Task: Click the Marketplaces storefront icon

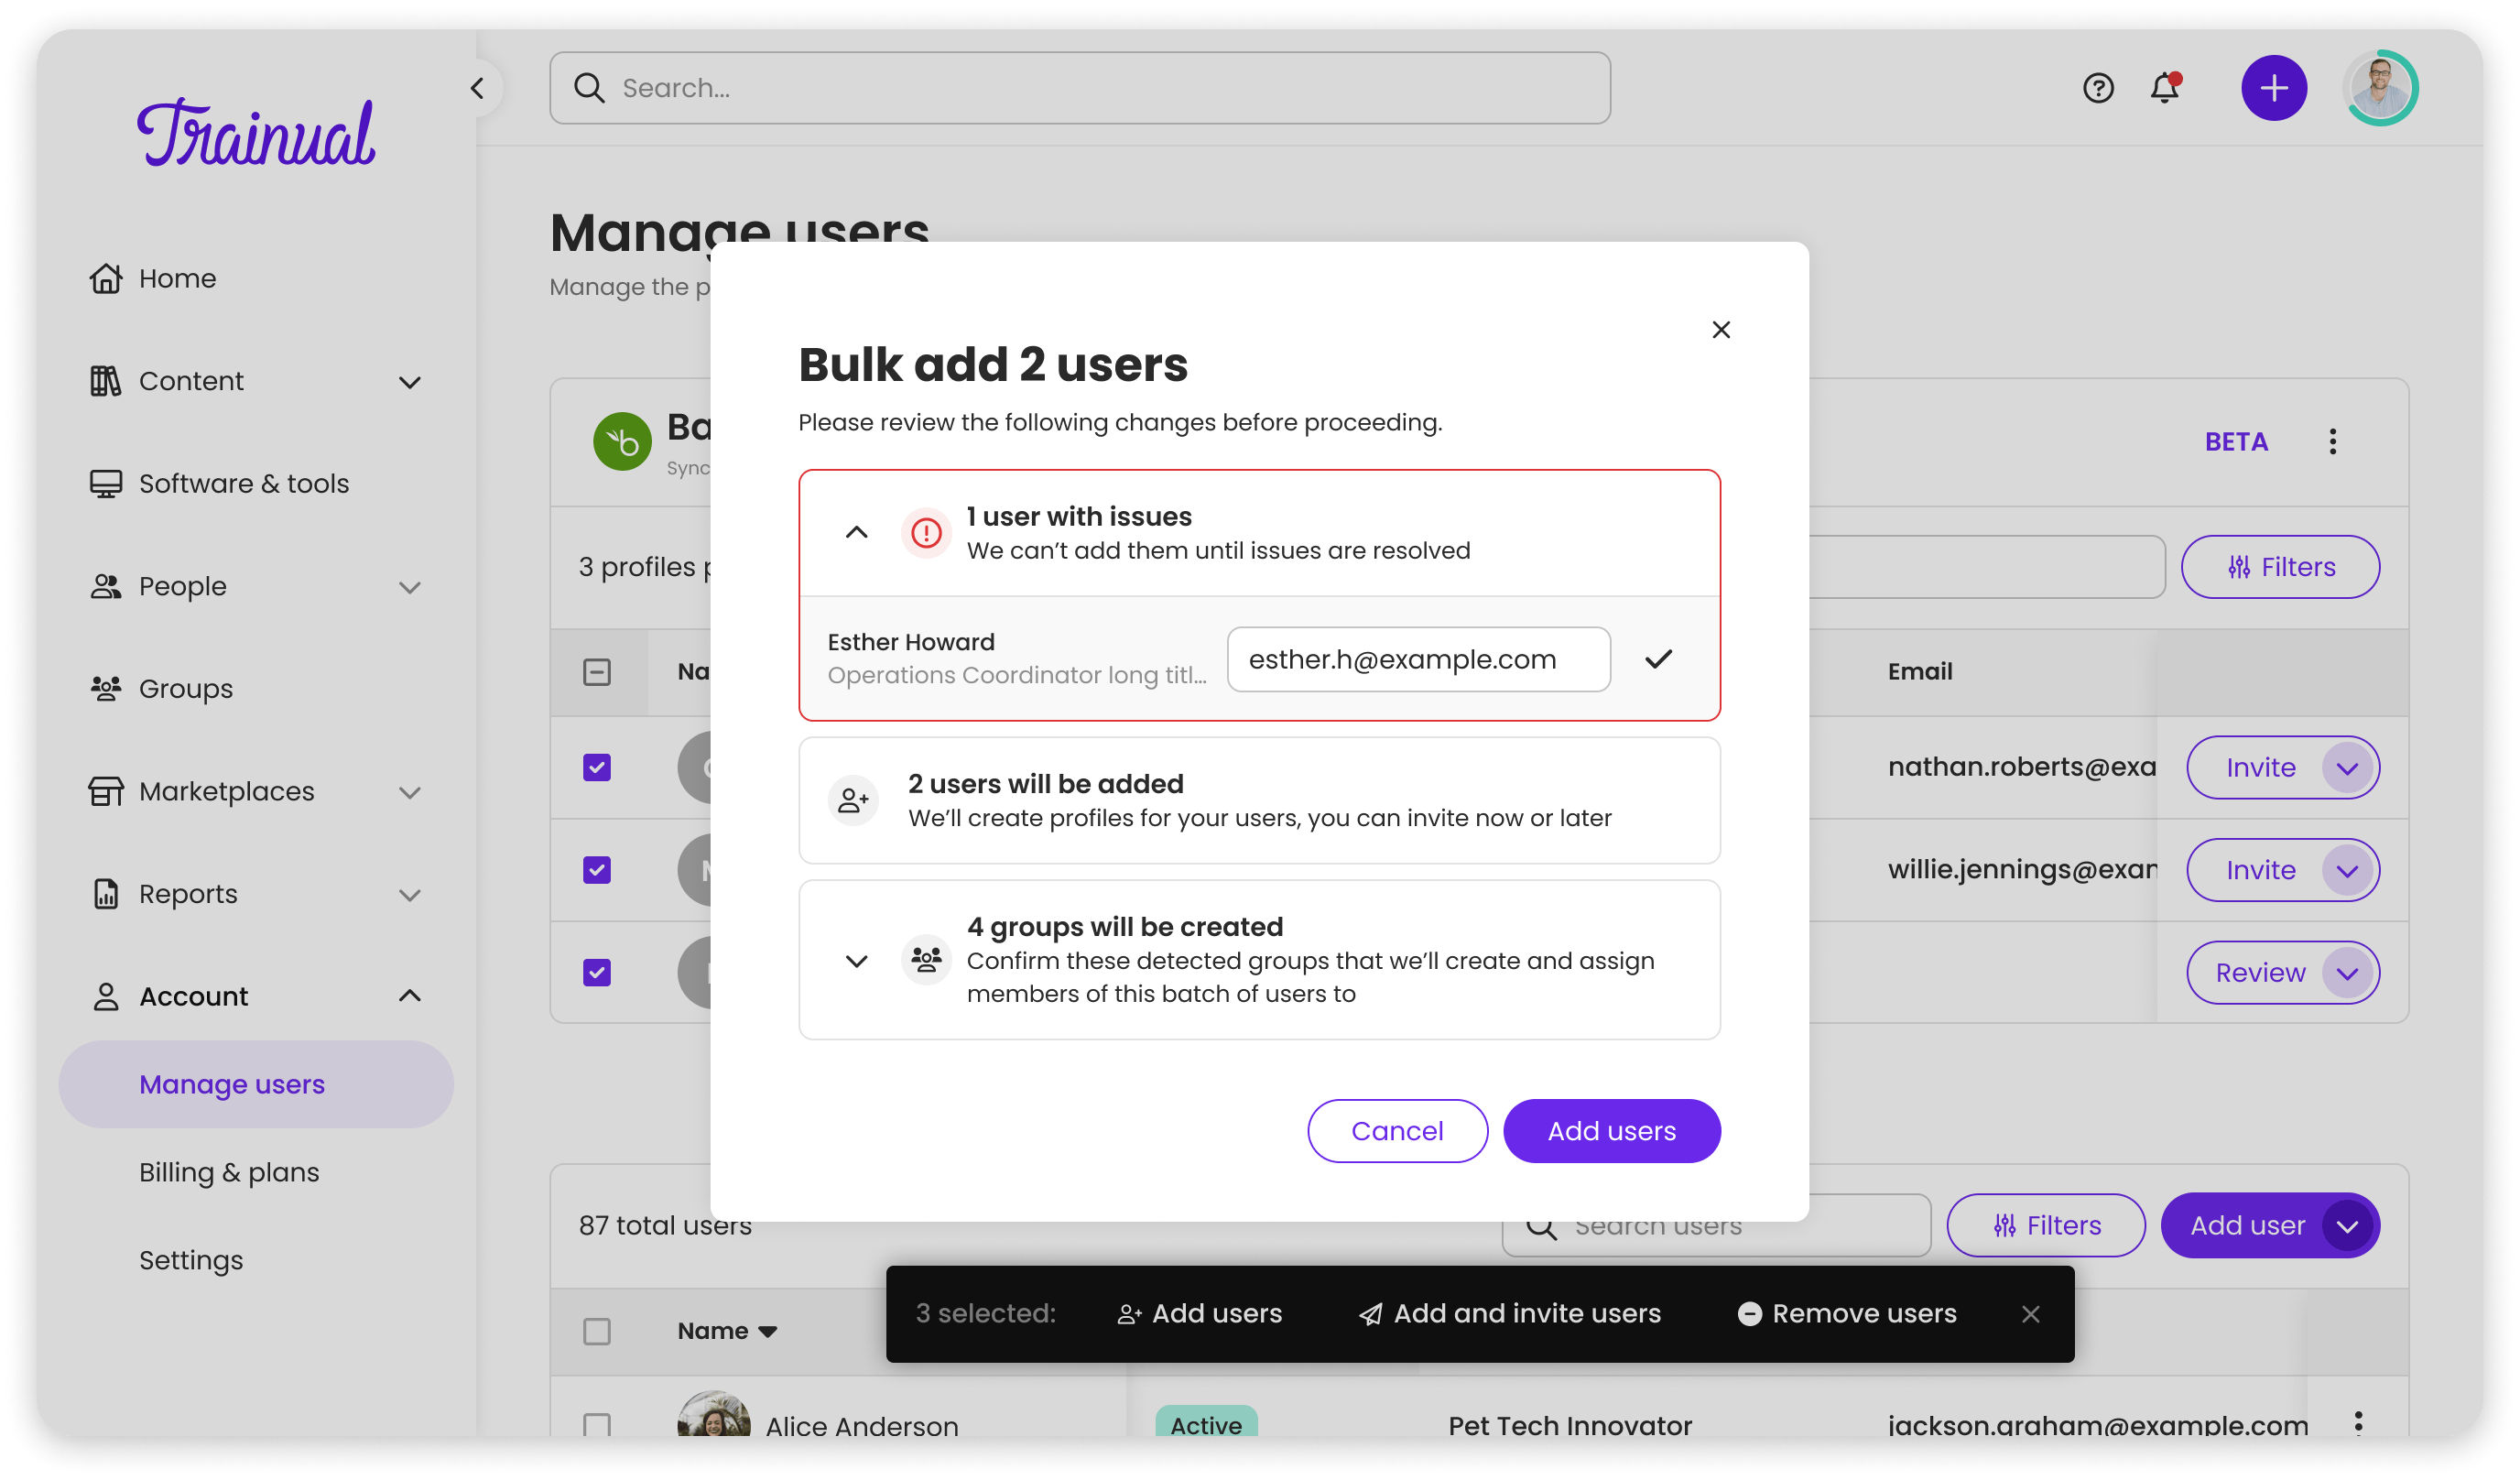Action: pos(106,791)
